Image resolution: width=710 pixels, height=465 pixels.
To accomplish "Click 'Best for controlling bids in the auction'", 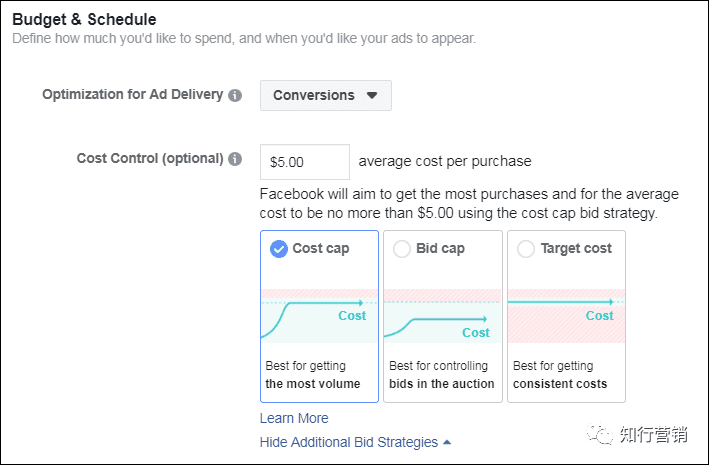I will point(442,375).
